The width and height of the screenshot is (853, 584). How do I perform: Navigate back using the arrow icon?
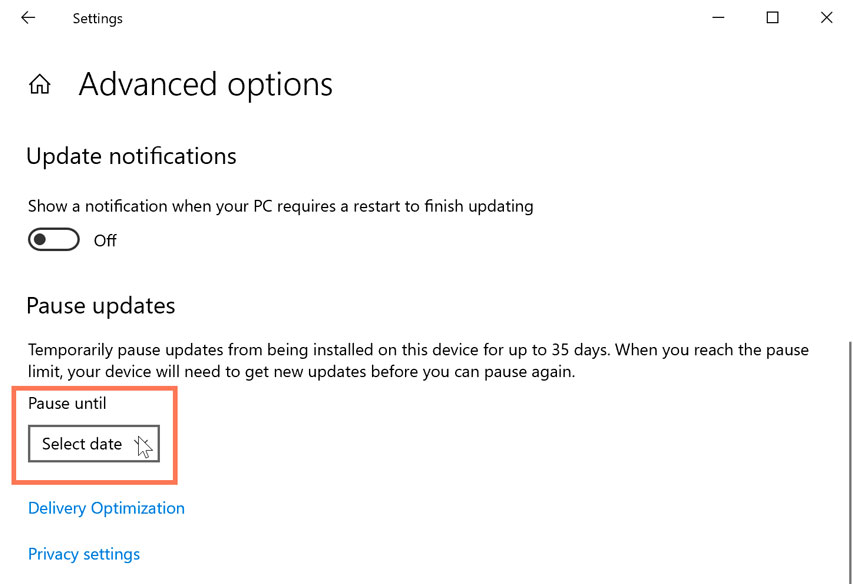tap(27, 17)
